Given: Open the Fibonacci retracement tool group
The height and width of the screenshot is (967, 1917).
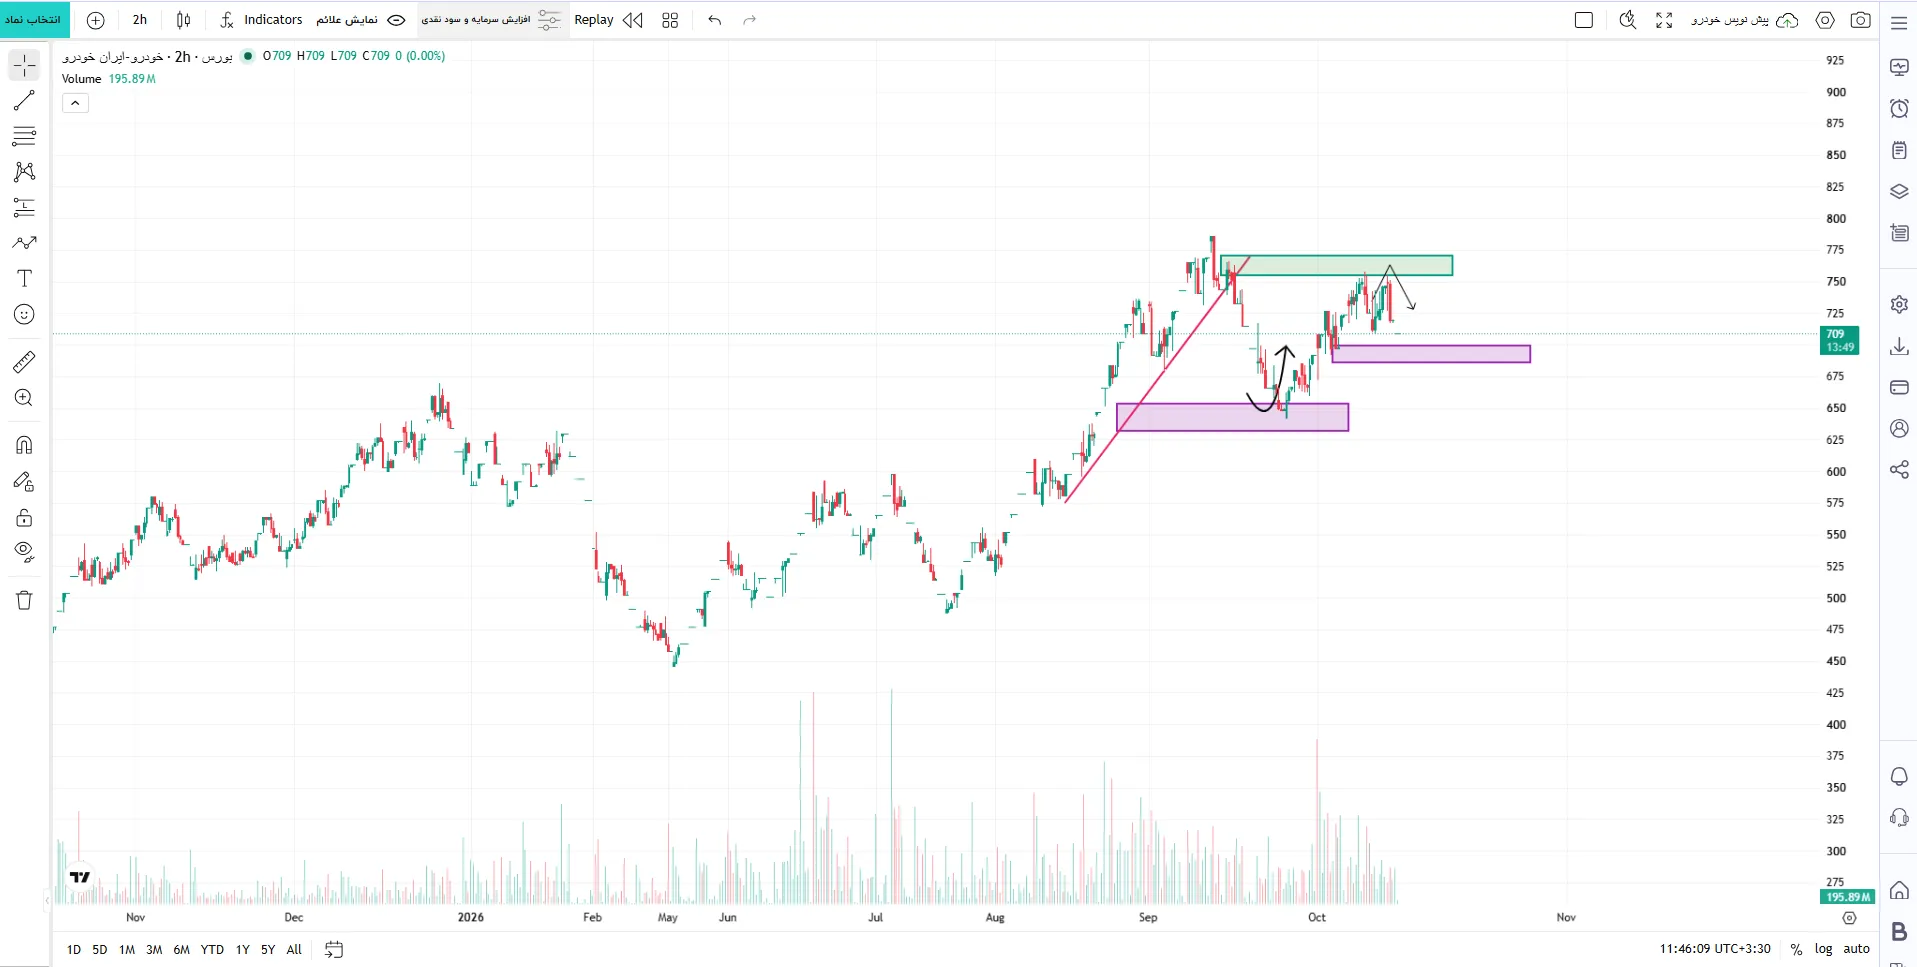Looking at the screenshot, I should coord(24,136).
